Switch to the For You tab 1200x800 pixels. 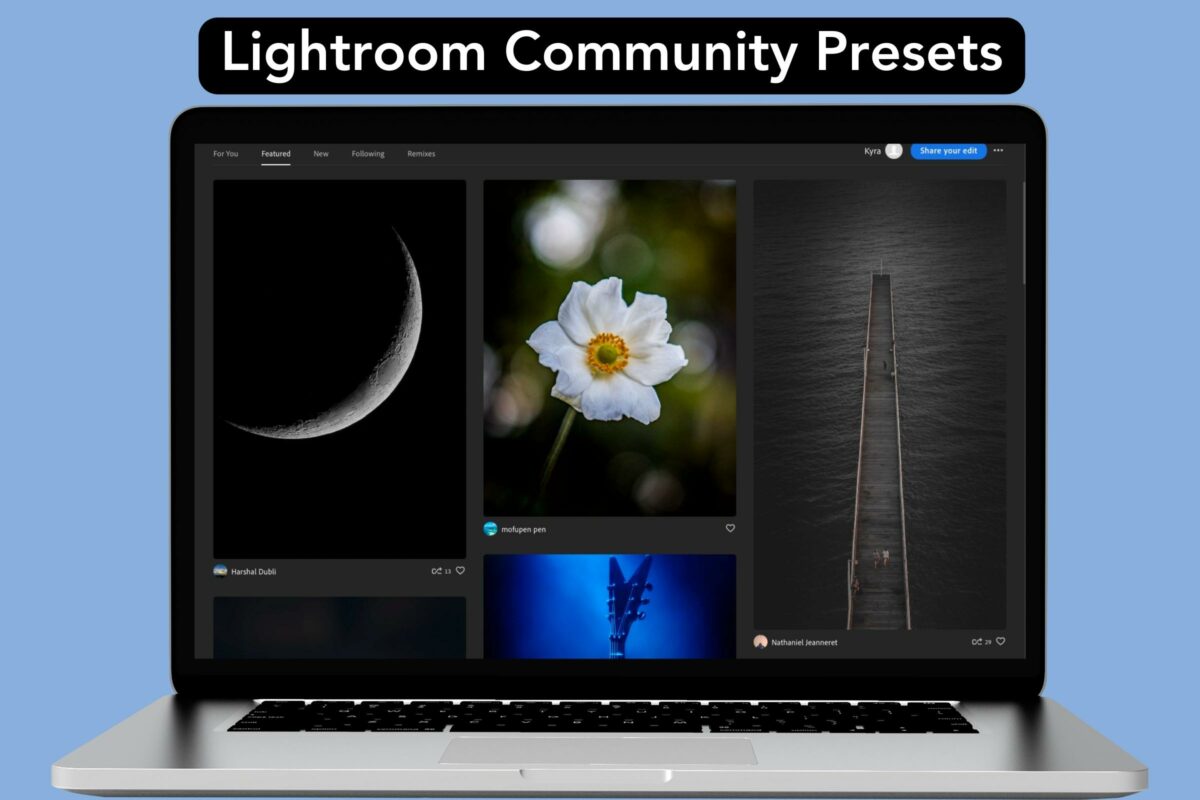click(x=225, y=154)
